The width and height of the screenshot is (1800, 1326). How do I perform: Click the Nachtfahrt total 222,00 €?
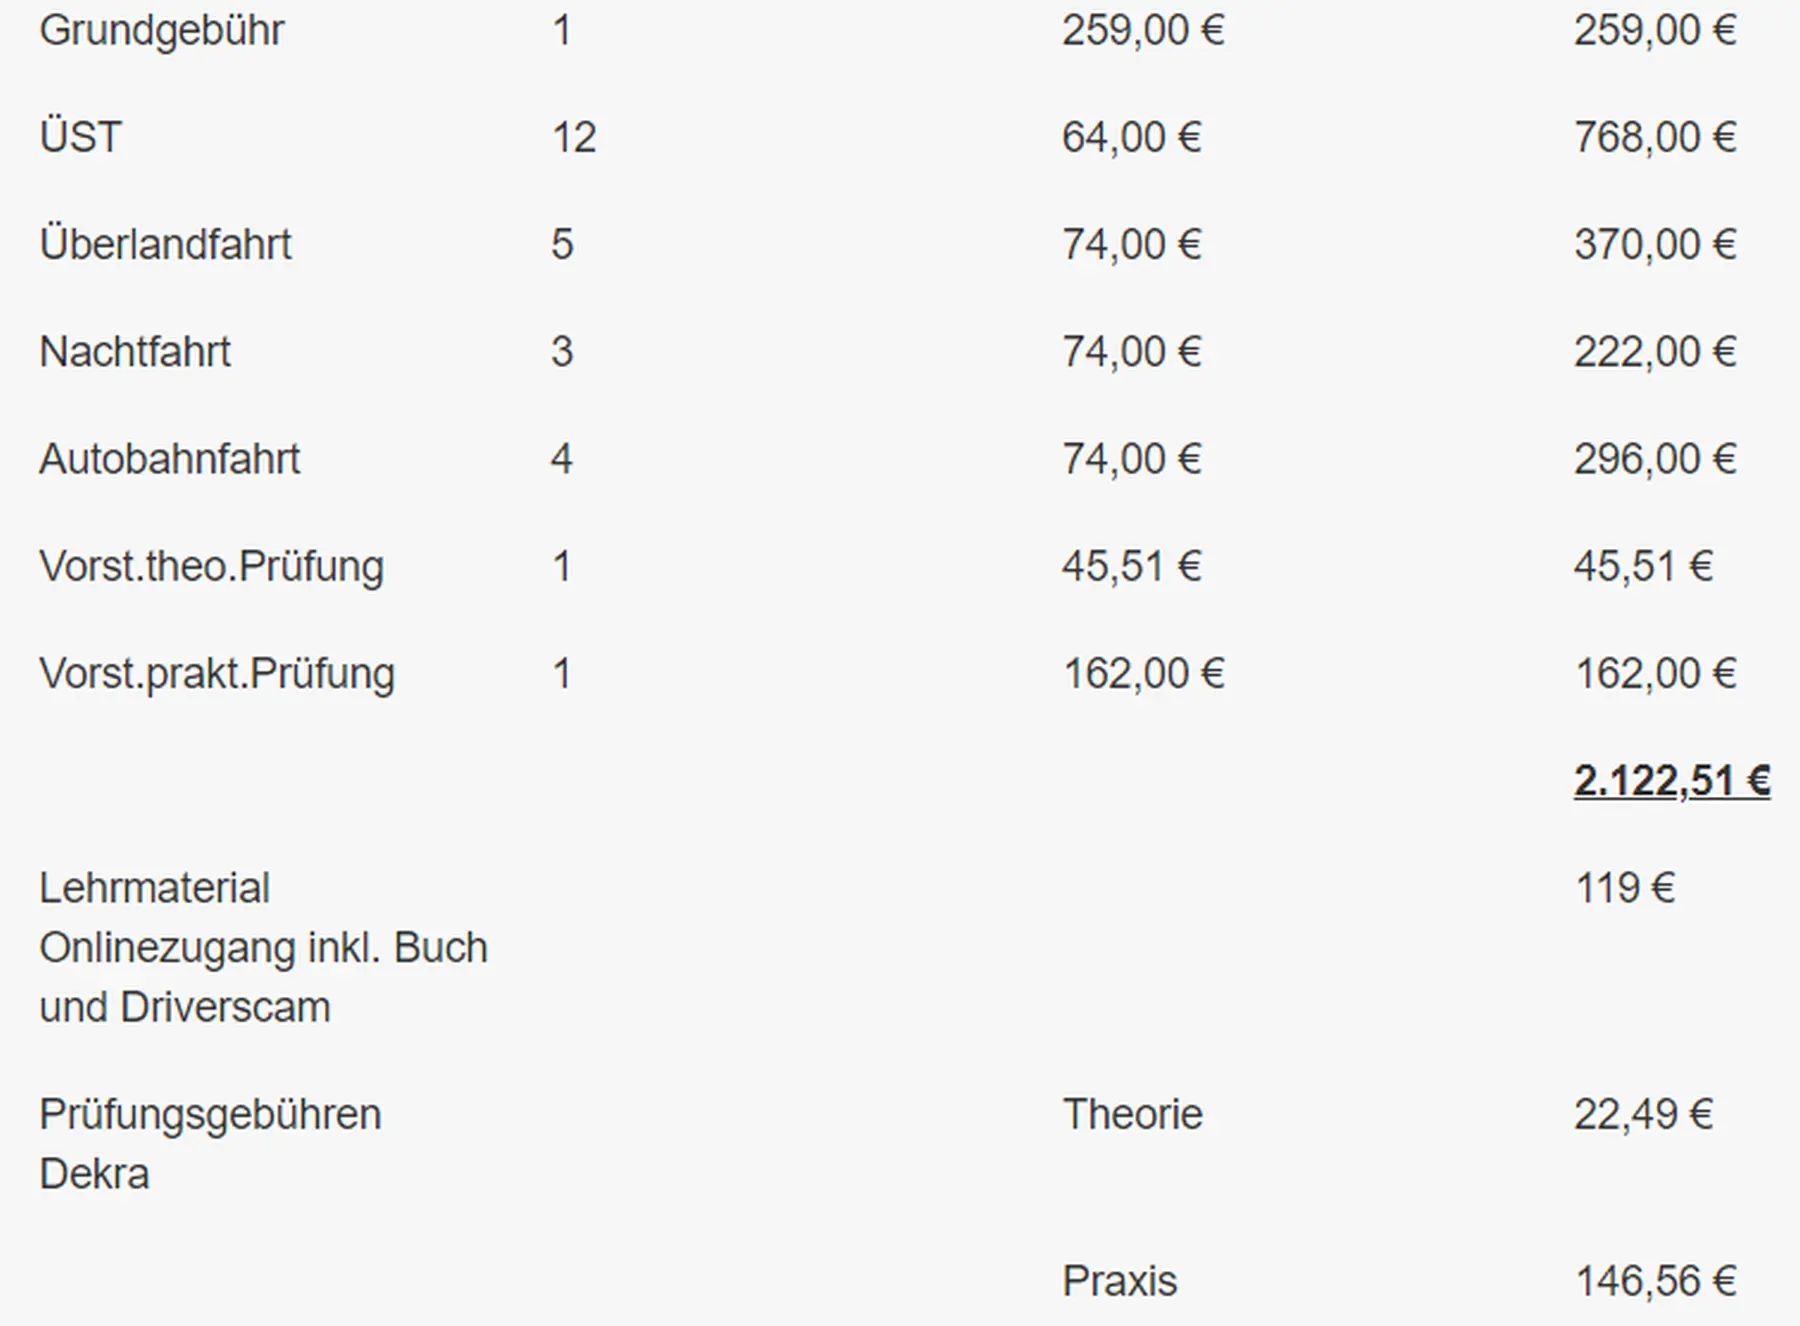tap(1655, 352)
